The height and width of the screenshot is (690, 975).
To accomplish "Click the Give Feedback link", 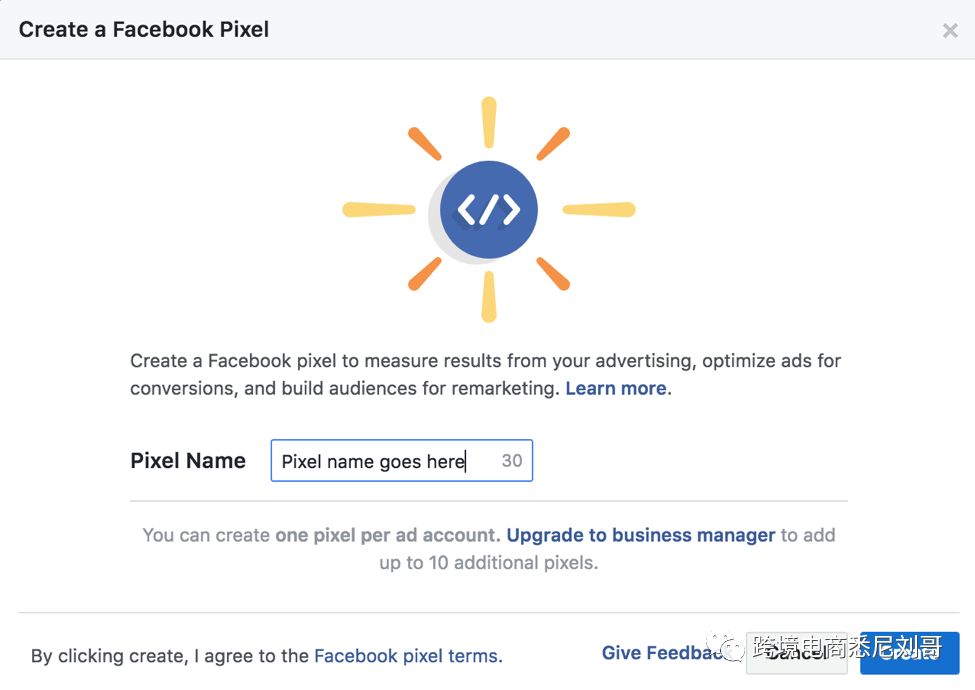I will pyautogui.click(x=660, y=652).
